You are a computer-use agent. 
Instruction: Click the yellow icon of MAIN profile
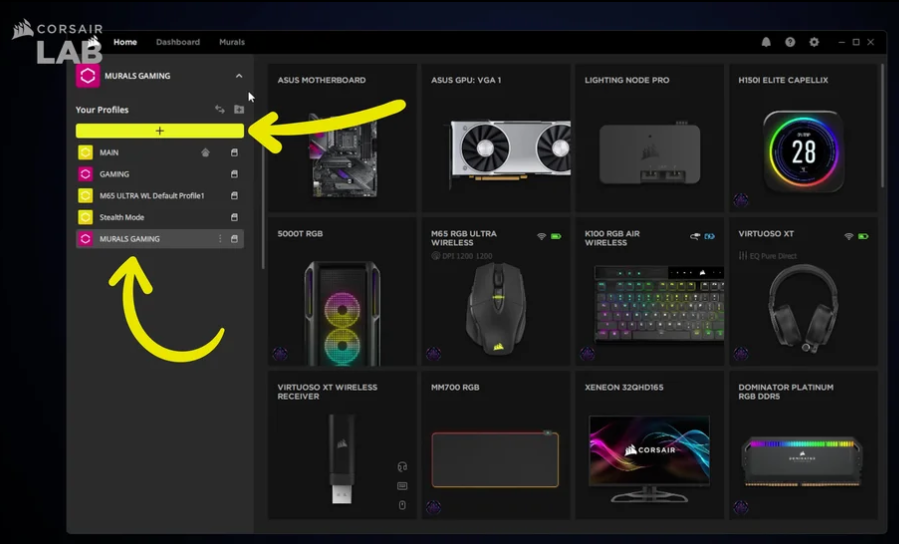[x=85, y=152]
